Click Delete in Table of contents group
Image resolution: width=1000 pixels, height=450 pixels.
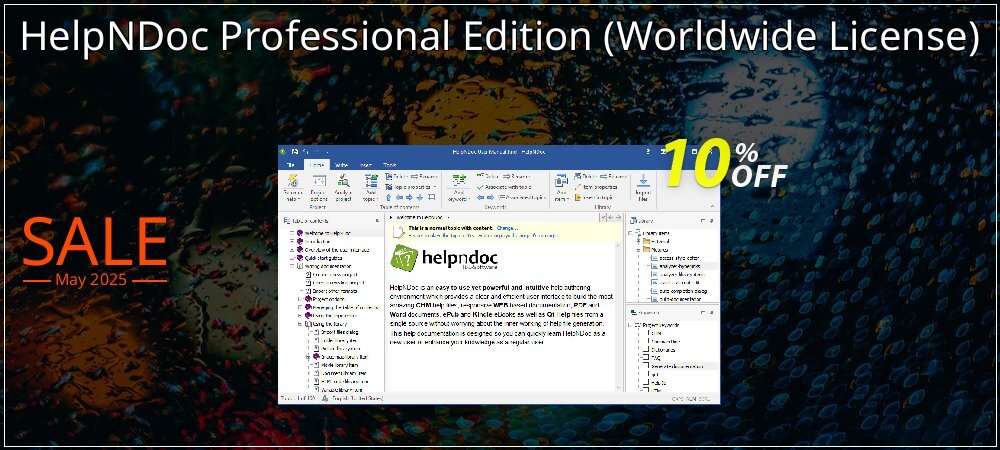395,177
